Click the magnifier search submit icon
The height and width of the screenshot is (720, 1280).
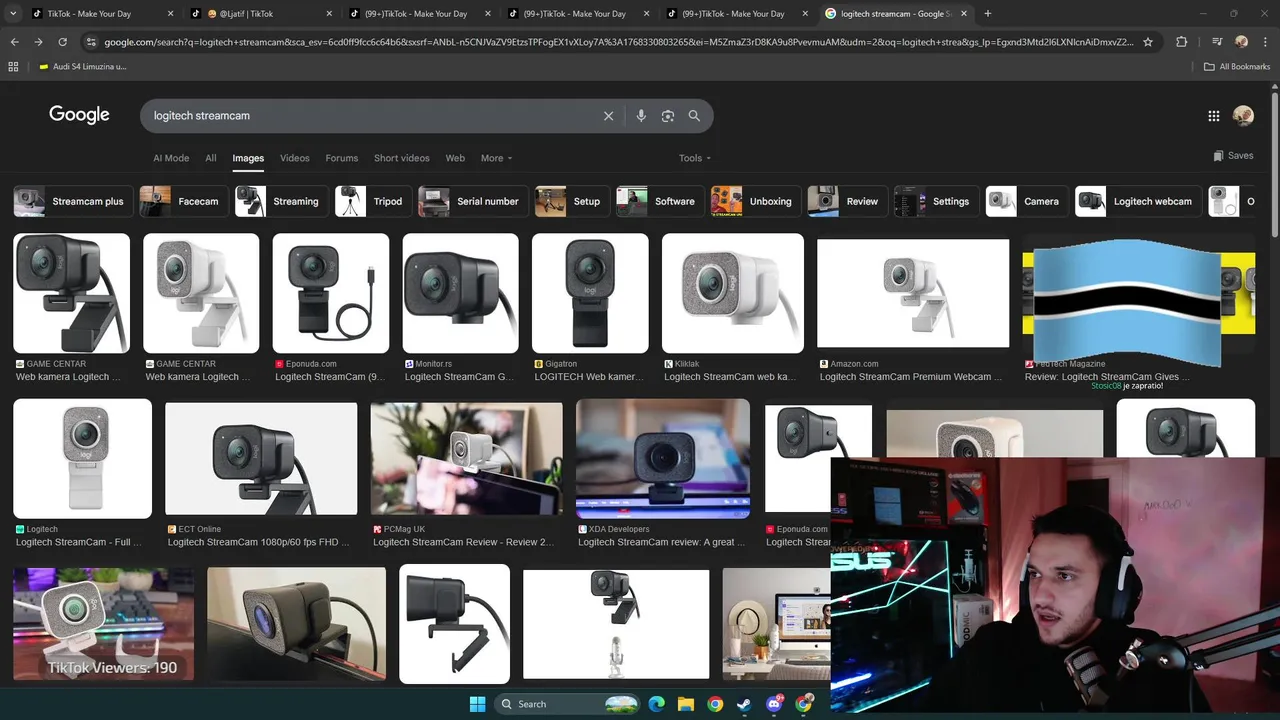[694, 116]
